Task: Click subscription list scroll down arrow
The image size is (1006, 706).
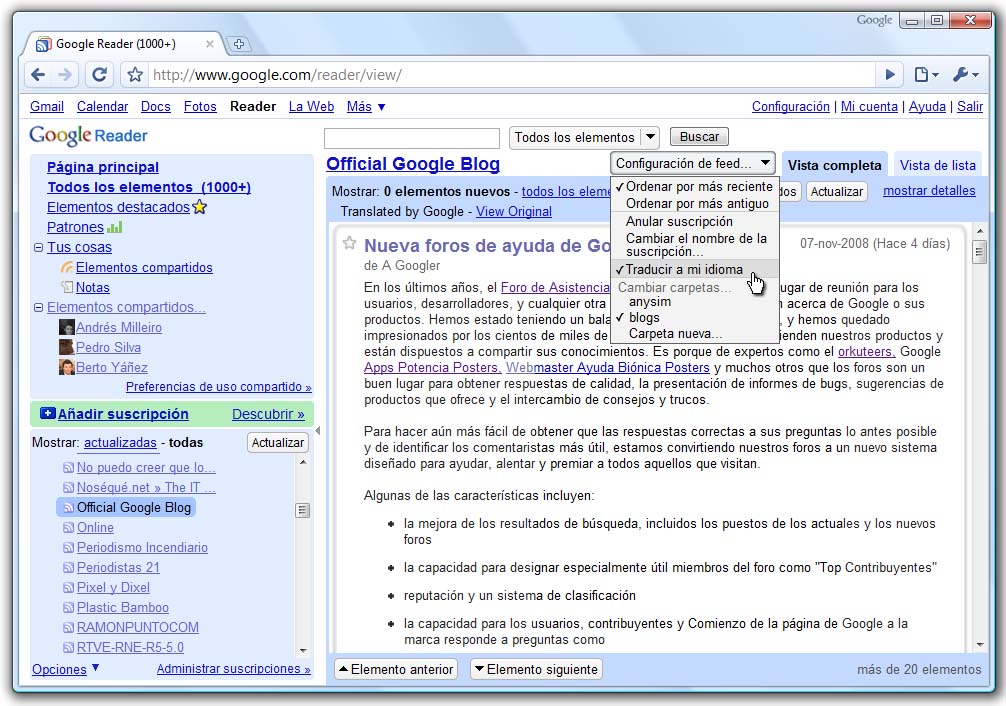Action: click(303, 650)
